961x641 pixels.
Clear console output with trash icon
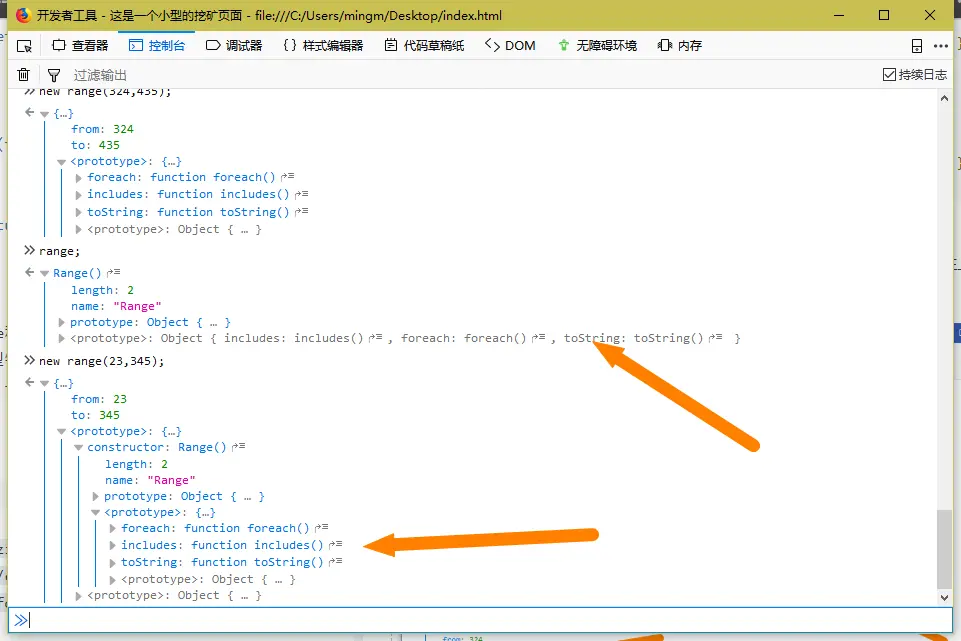pyautogui.click(x=23, y=75)
